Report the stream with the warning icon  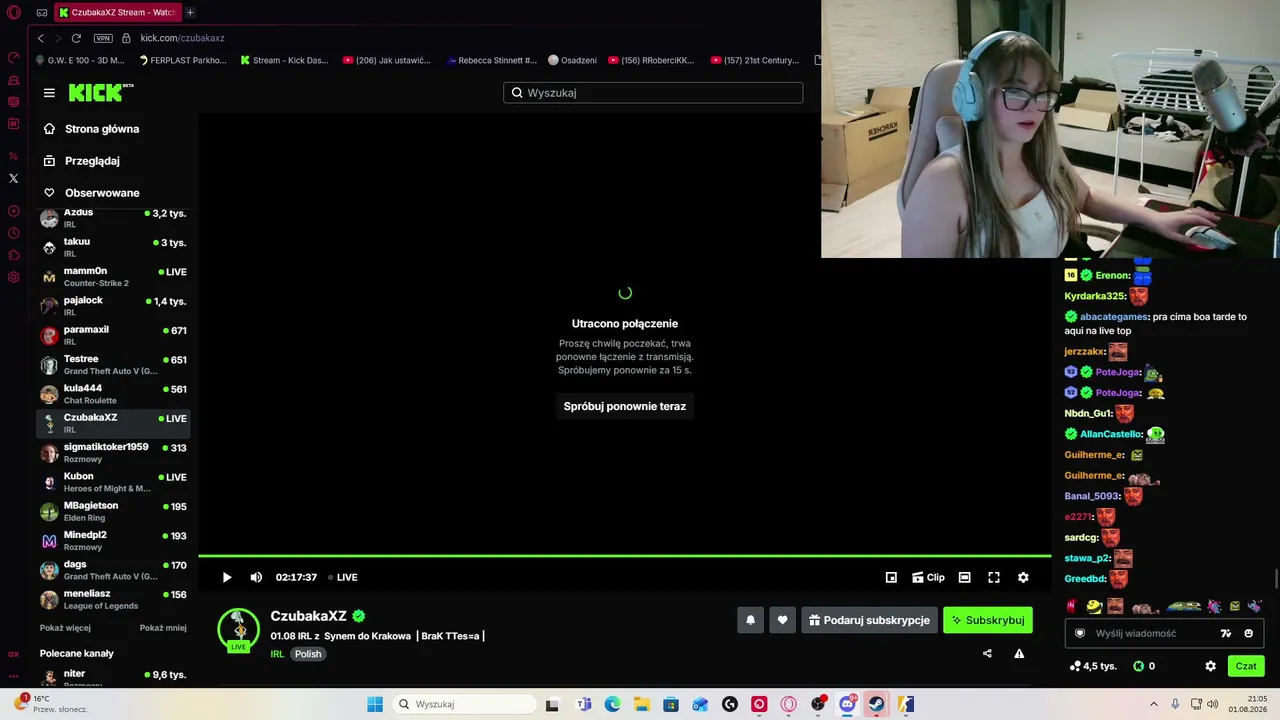point(1019,654)
